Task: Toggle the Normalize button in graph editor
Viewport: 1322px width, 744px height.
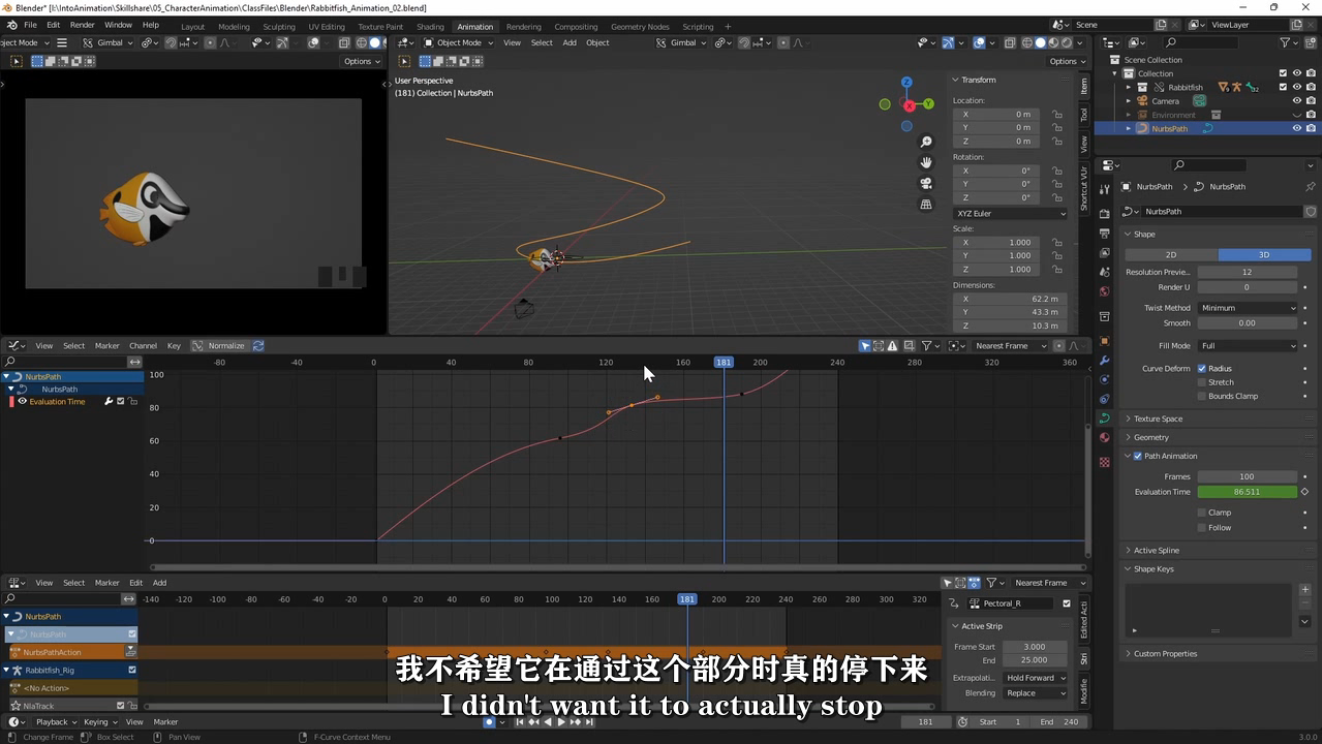Action: [219, 346]
